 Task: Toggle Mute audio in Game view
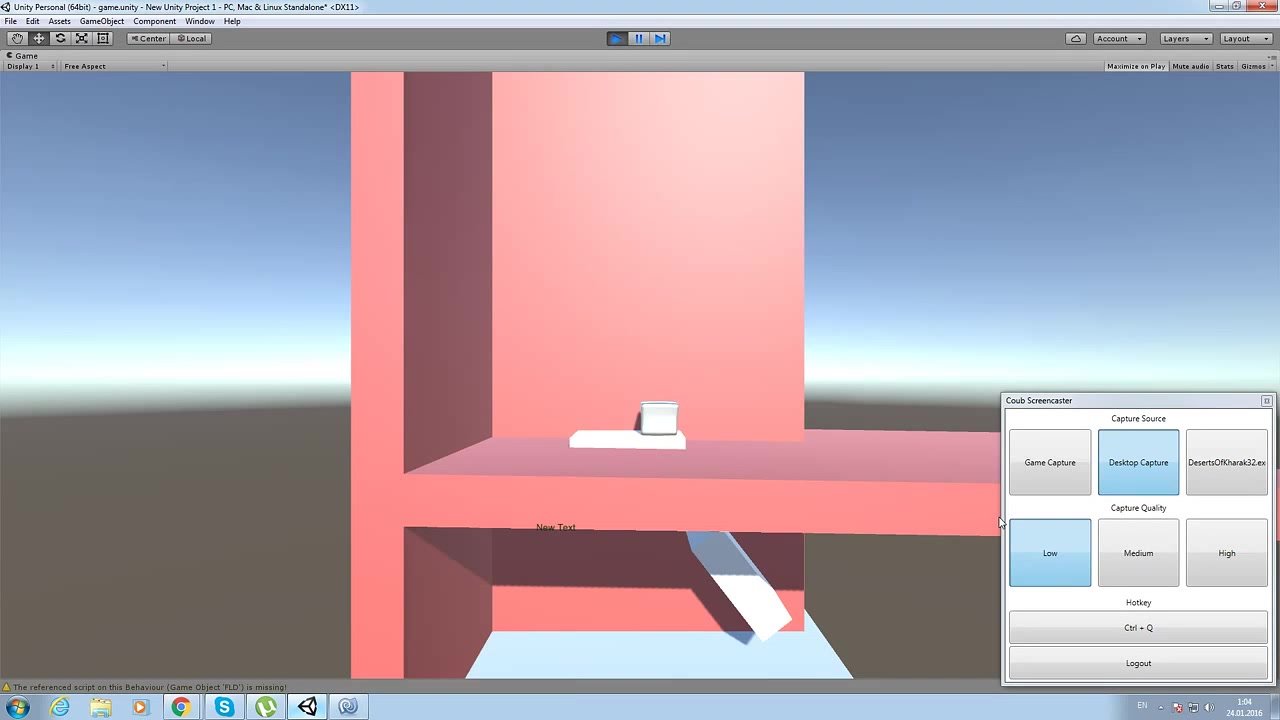[1190, 66]
